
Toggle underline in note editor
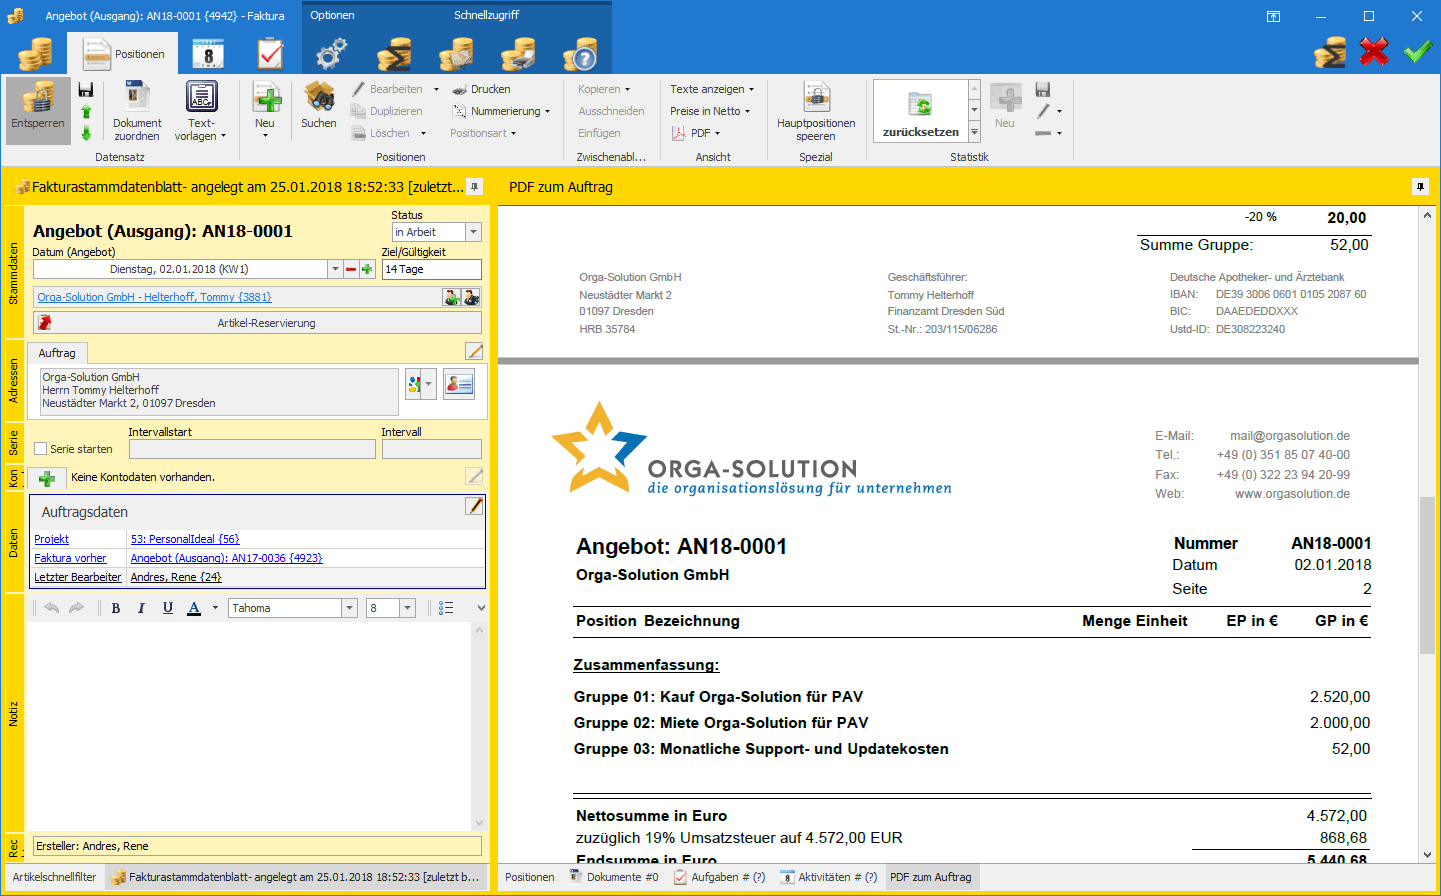point(167,608)
